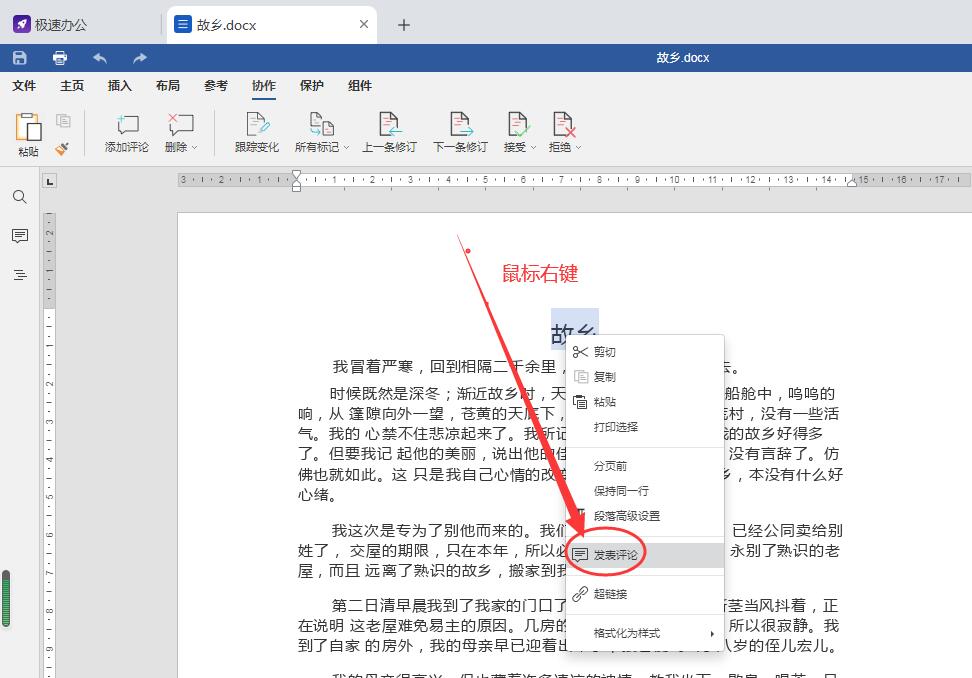Click the 接受 accept change icon
The width and height of the screenshot is (972, 678).
click(x=517, y=125)
